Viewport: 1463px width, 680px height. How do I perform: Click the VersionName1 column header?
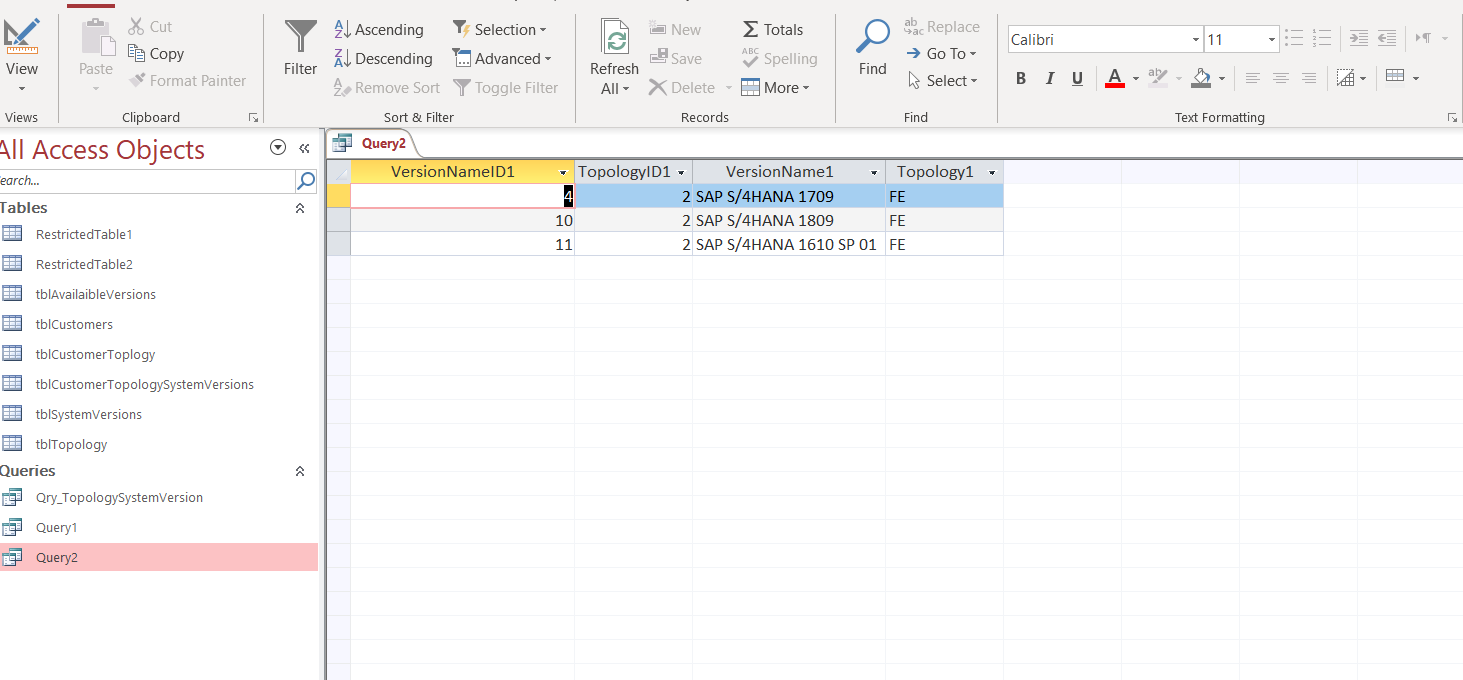click(789, 172)
